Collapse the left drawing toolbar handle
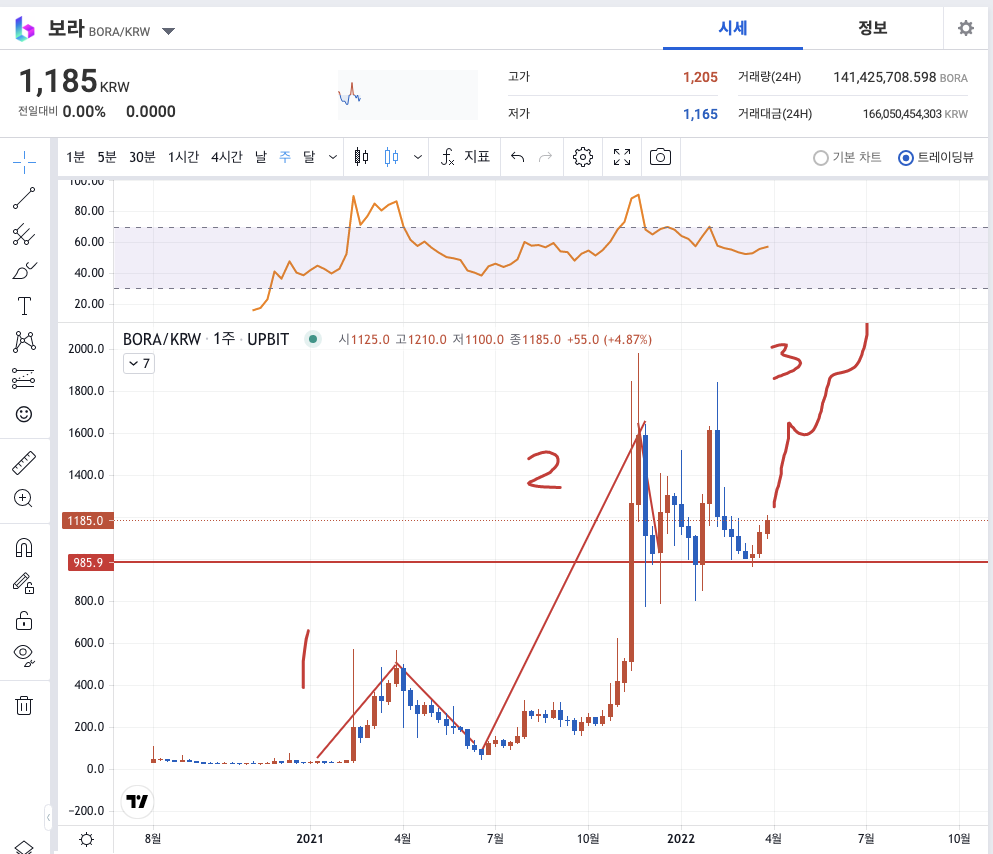 click(48, 818)
